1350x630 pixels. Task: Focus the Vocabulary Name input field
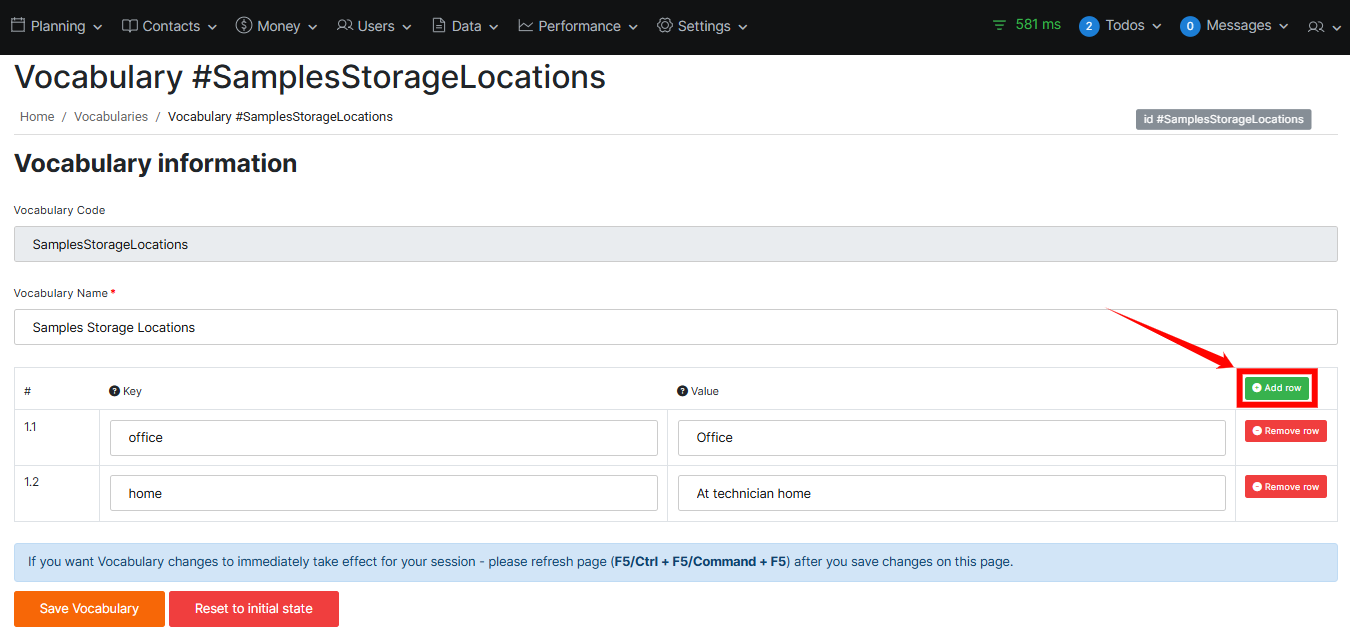coord(675,327)
